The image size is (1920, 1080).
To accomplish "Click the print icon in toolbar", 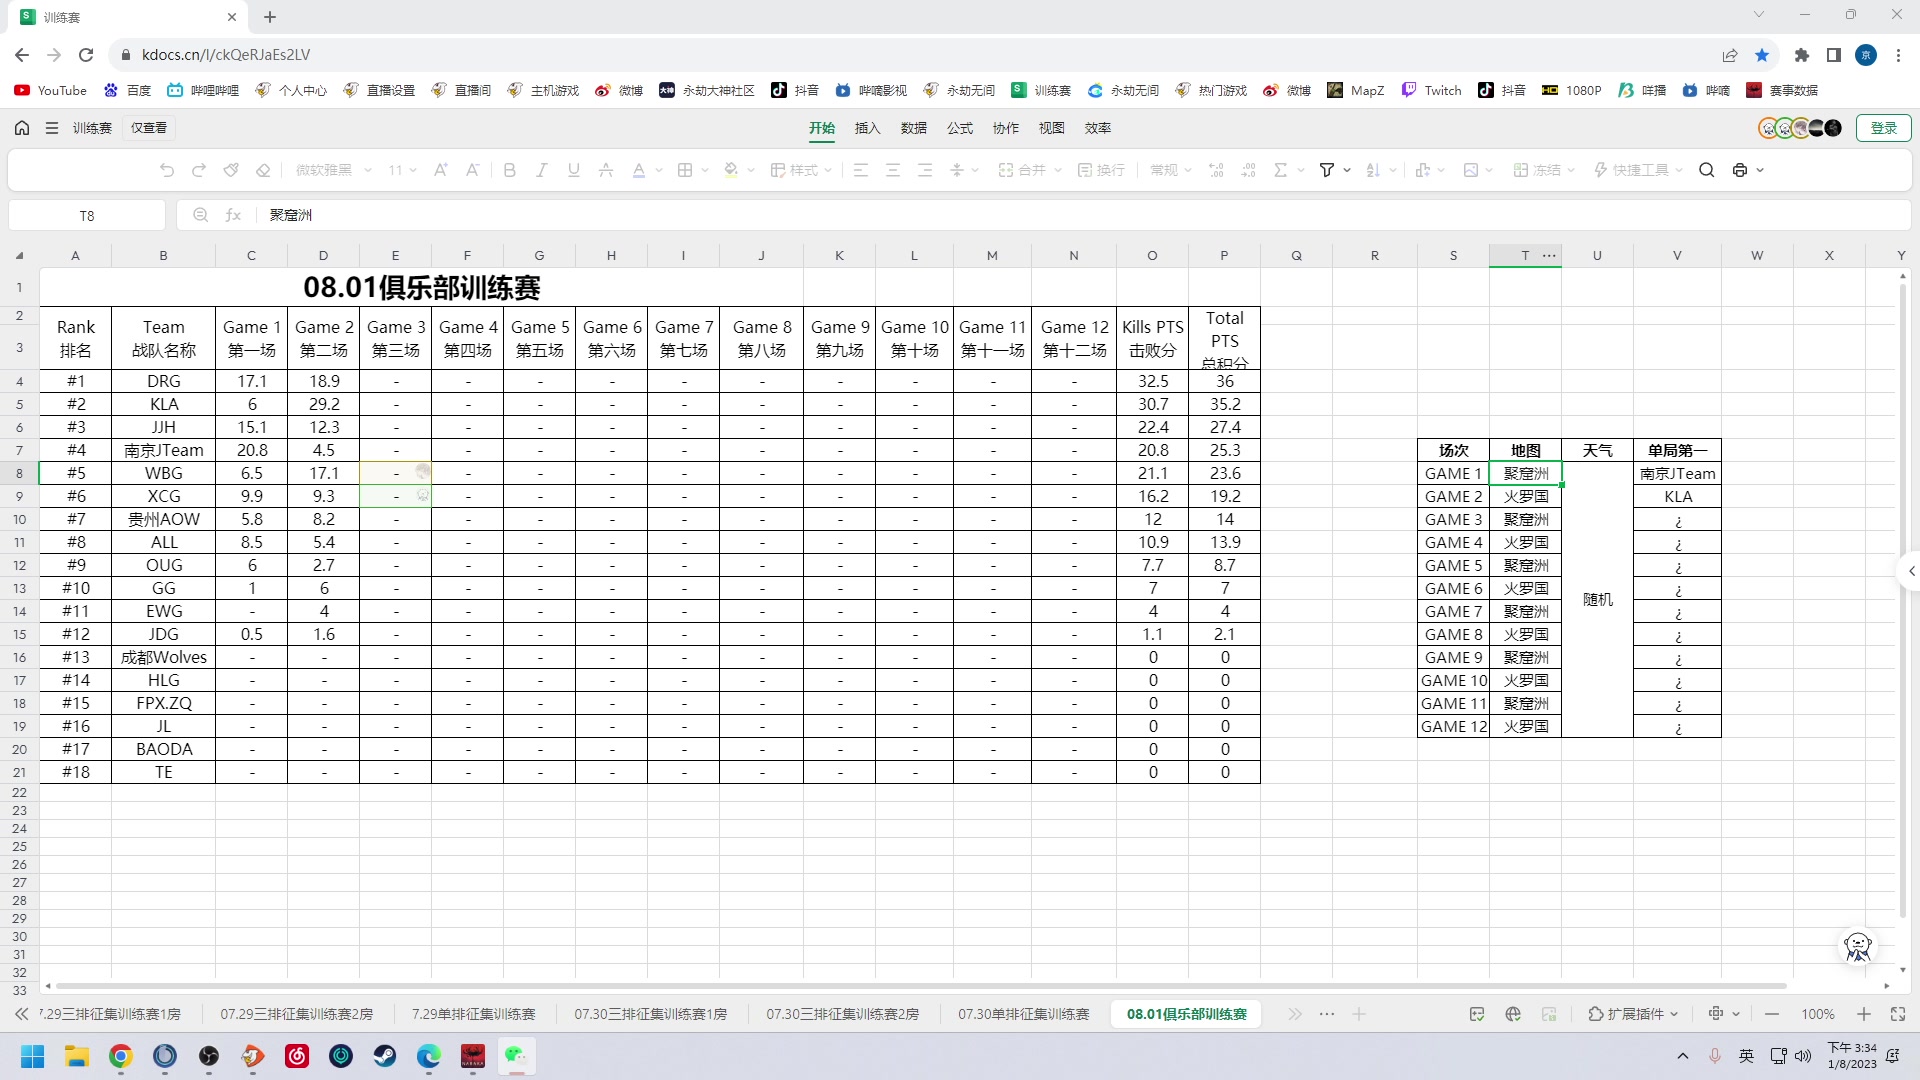I will 1740,170.
